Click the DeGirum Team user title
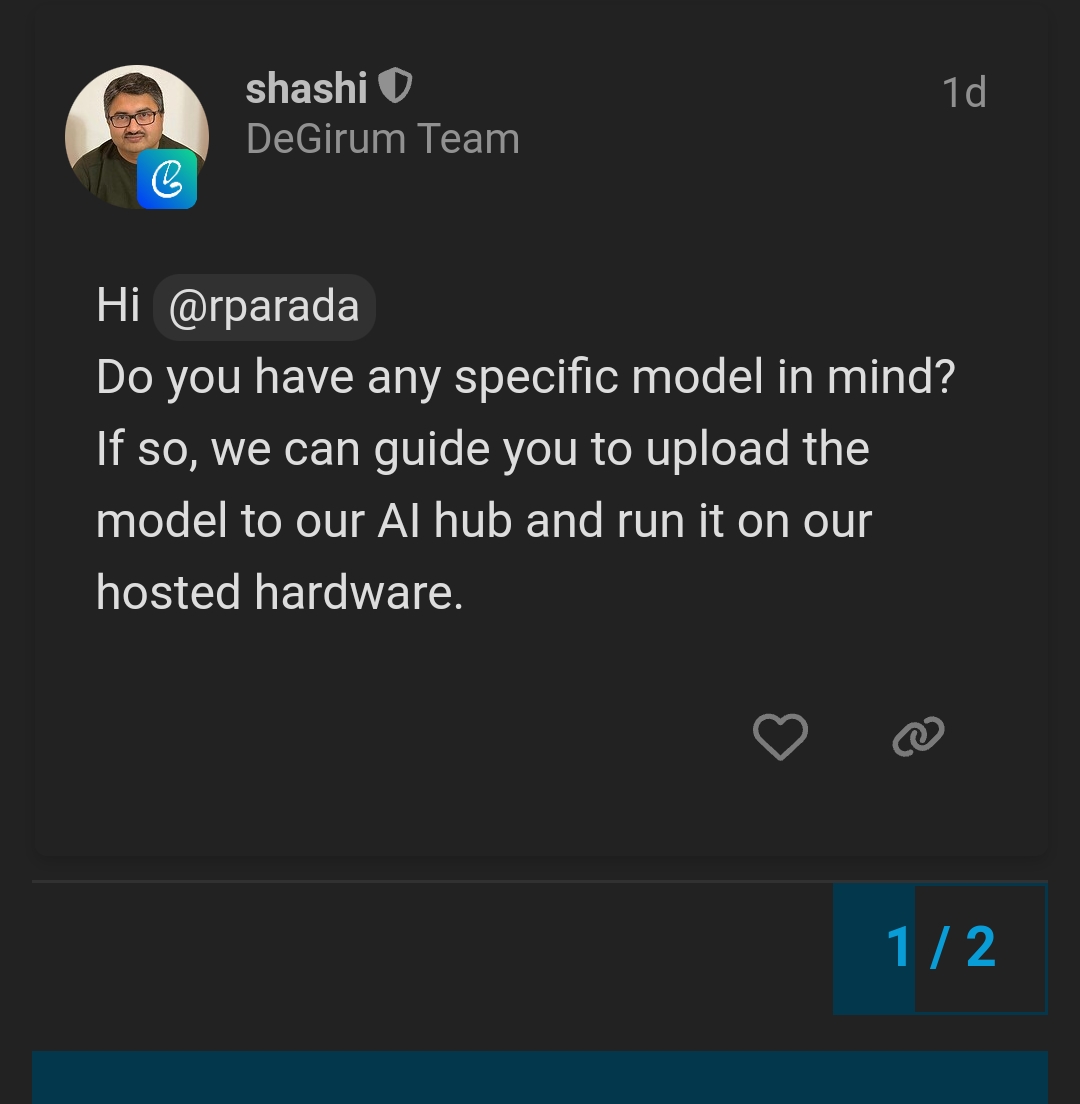1080x1104 pixels. pyautogui.click(x=383, y=139)
